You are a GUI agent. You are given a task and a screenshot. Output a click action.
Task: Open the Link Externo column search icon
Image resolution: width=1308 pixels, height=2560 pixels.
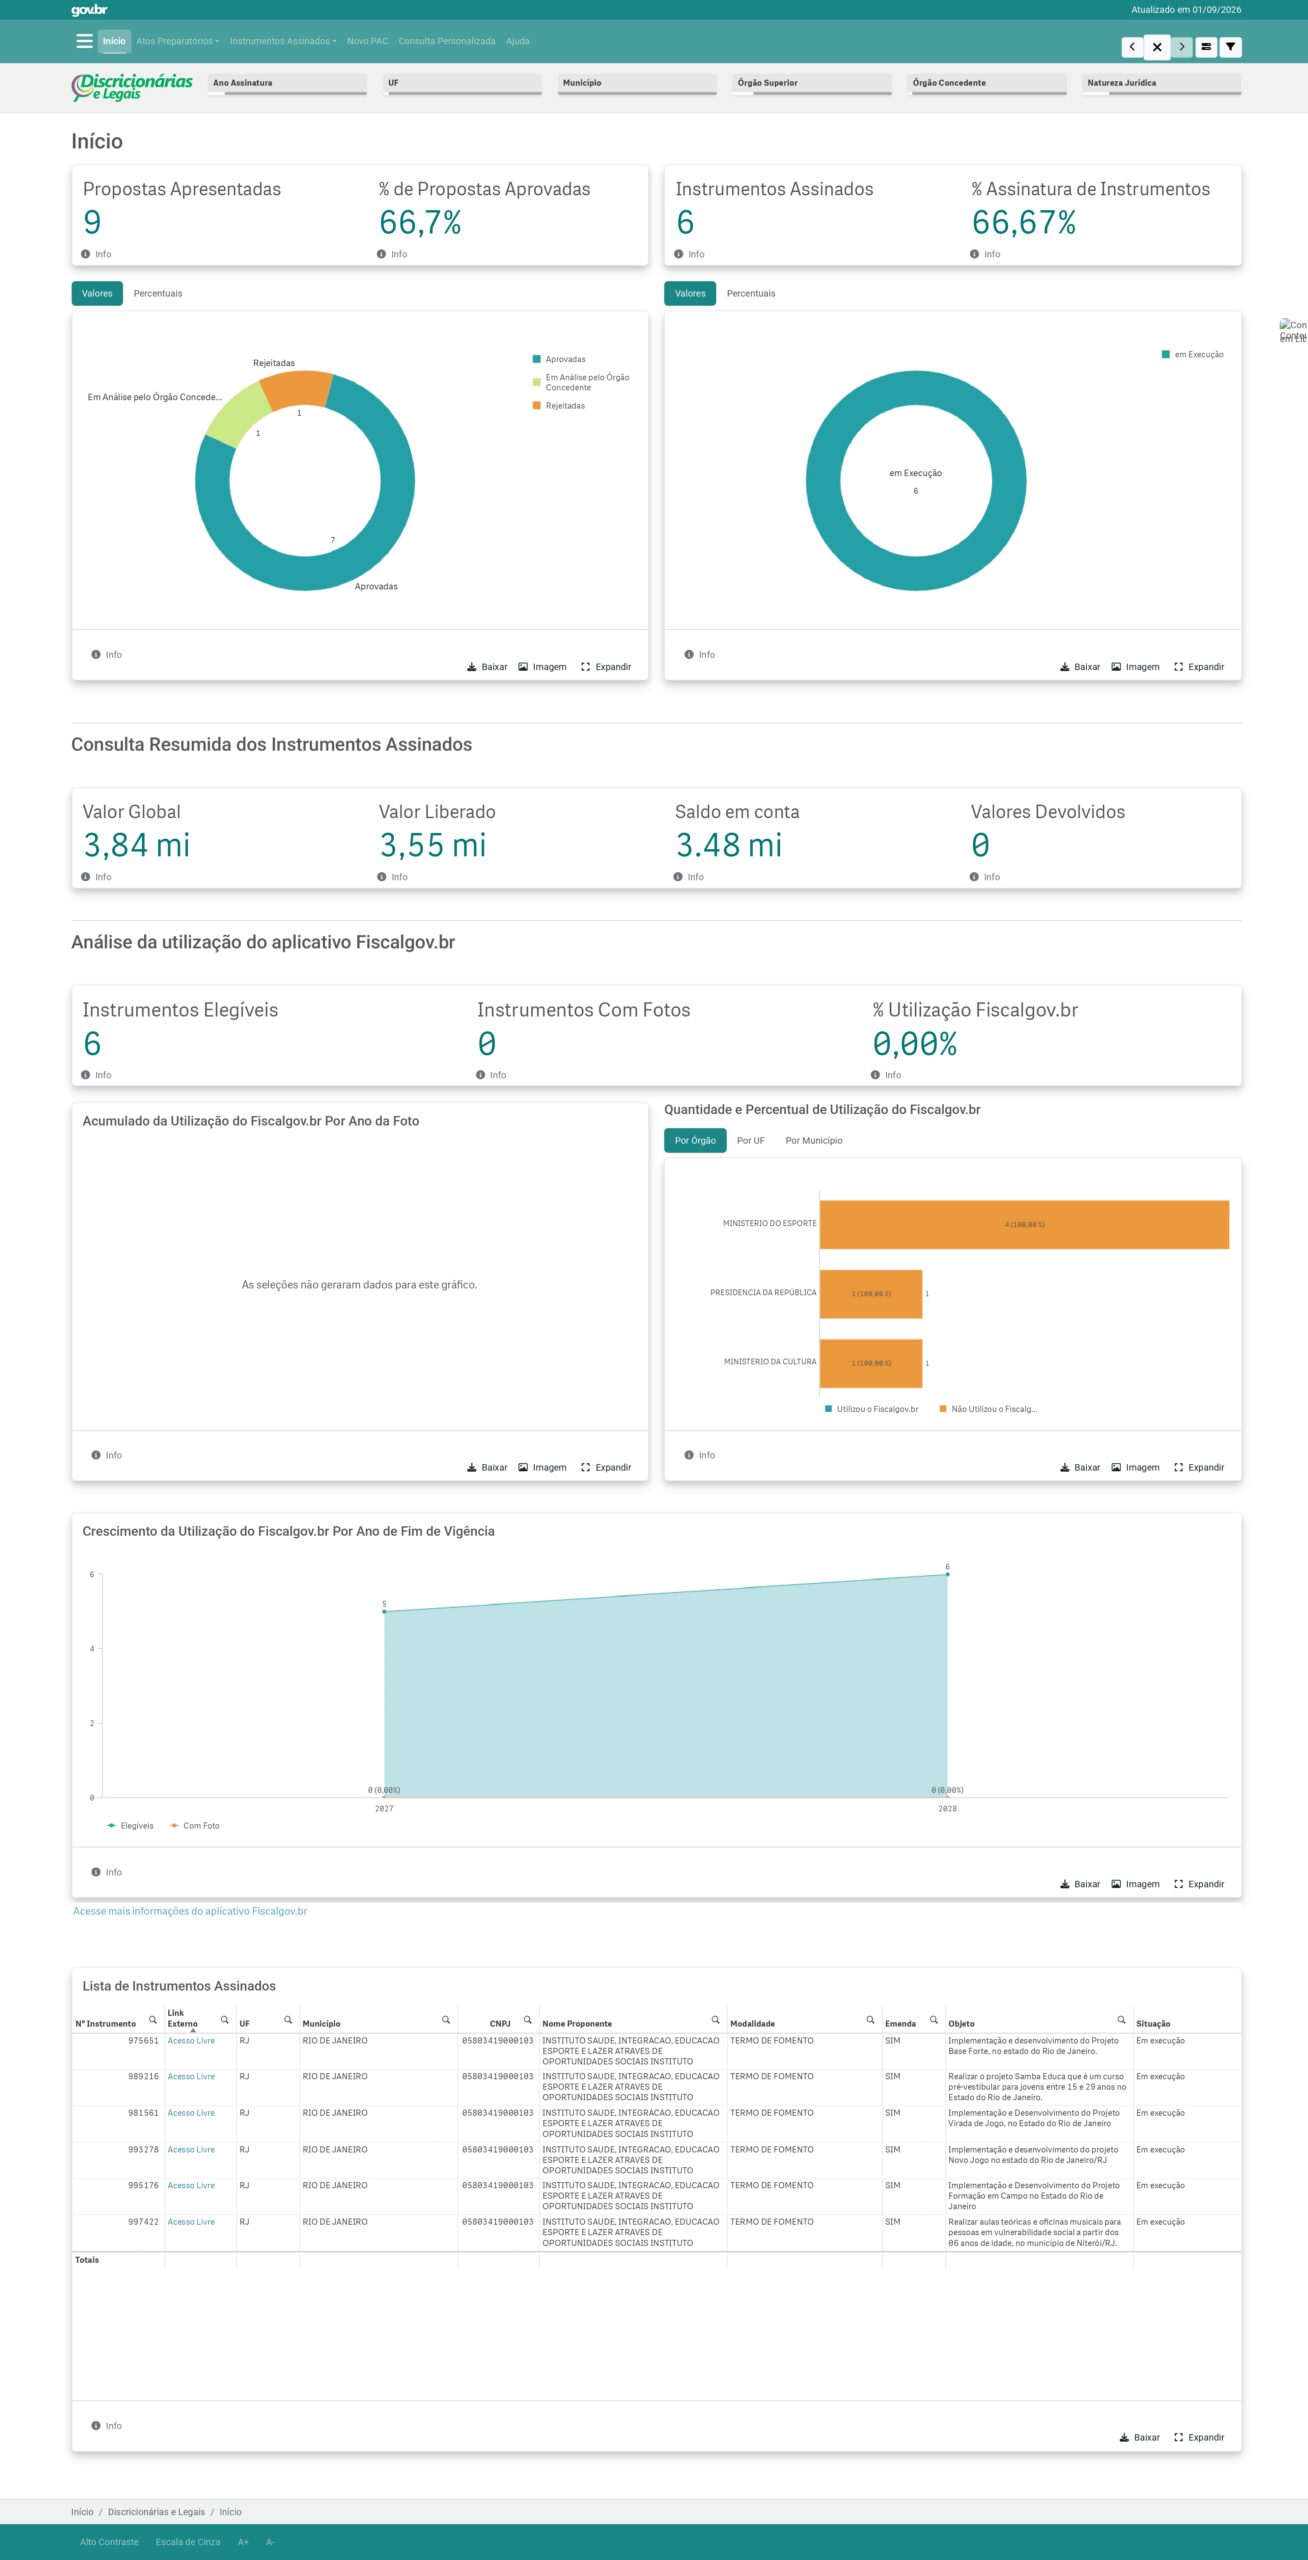tap(225, 2019)
